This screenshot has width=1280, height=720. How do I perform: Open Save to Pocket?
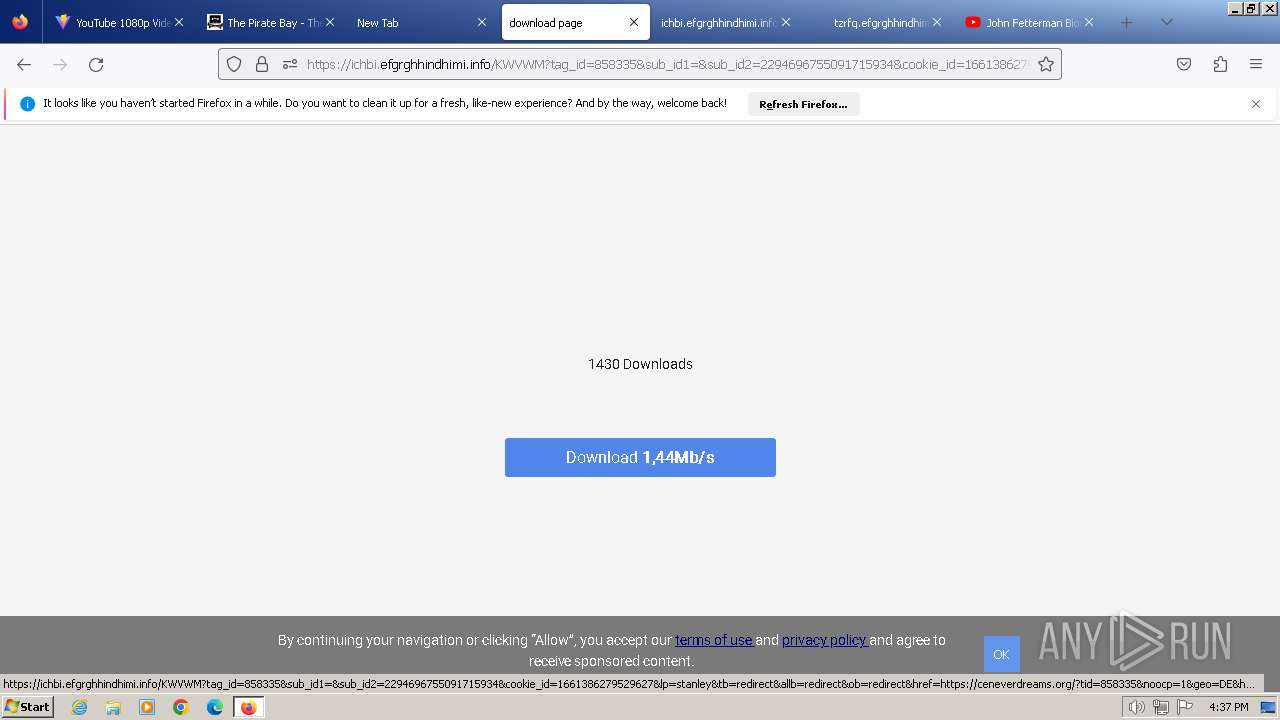pos(1184,64)
